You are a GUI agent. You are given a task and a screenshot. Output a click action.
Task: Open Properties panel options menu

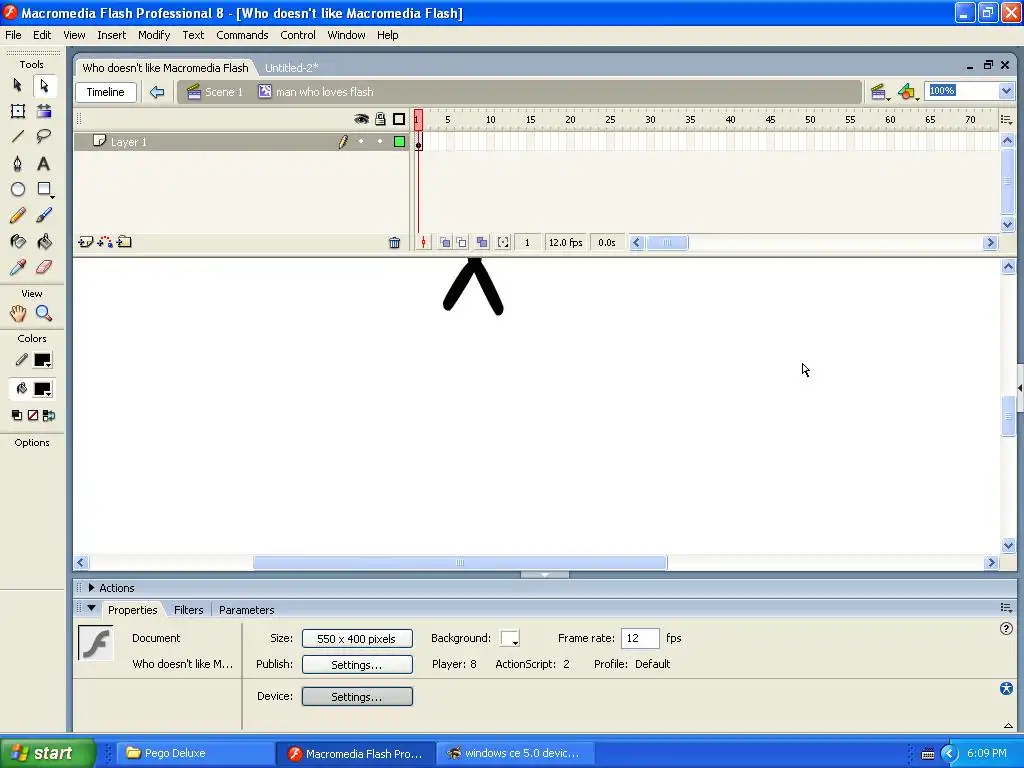click(x=1006, y=607)
